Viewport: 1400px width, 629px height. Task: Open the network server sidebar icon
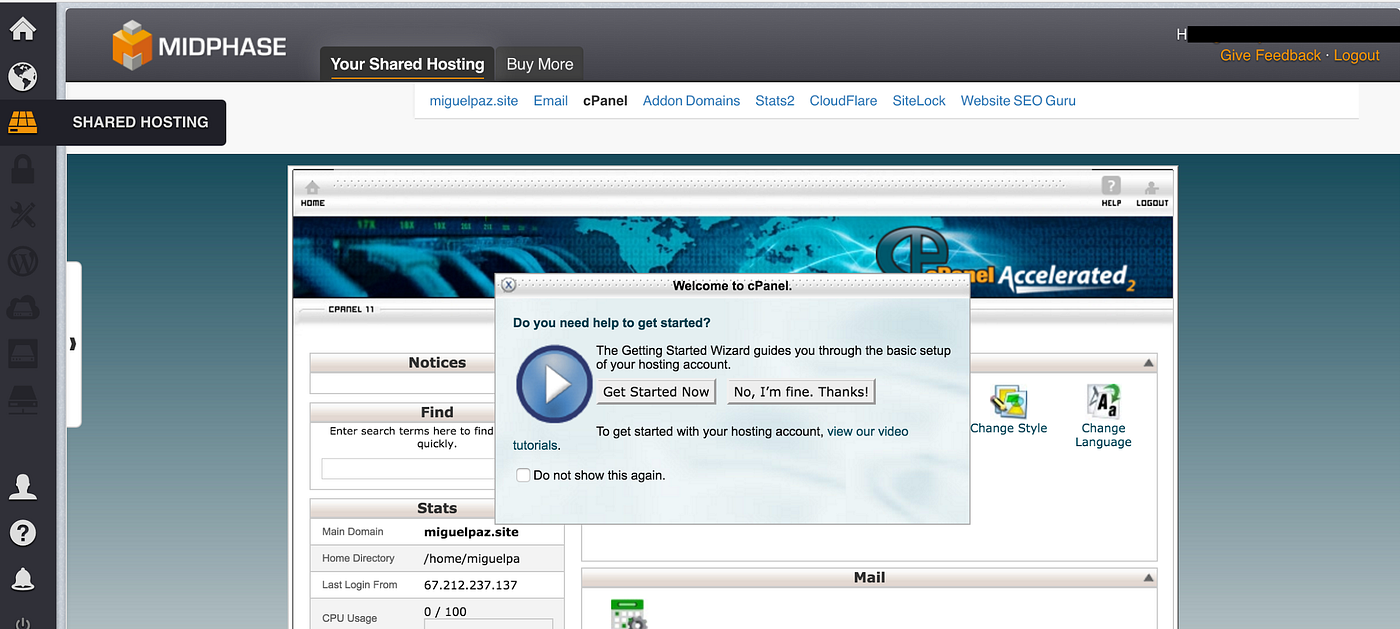coord(22,399)
